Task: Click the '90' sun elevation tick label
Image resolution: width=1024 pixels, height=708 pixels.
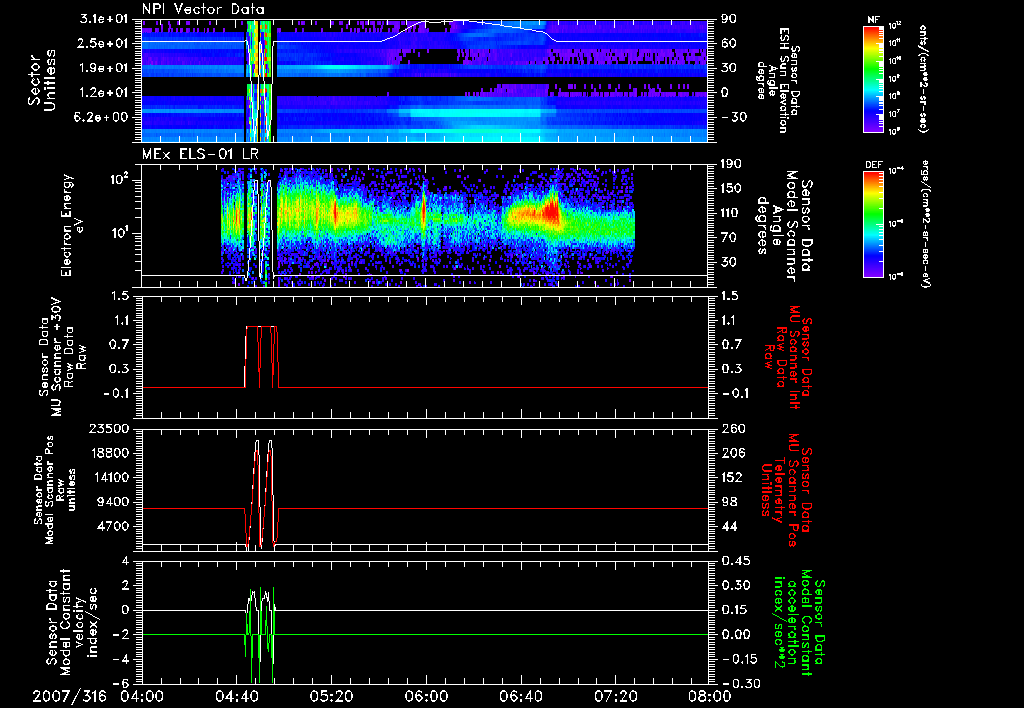Action: pyautogui.click(x=728, y=19)
